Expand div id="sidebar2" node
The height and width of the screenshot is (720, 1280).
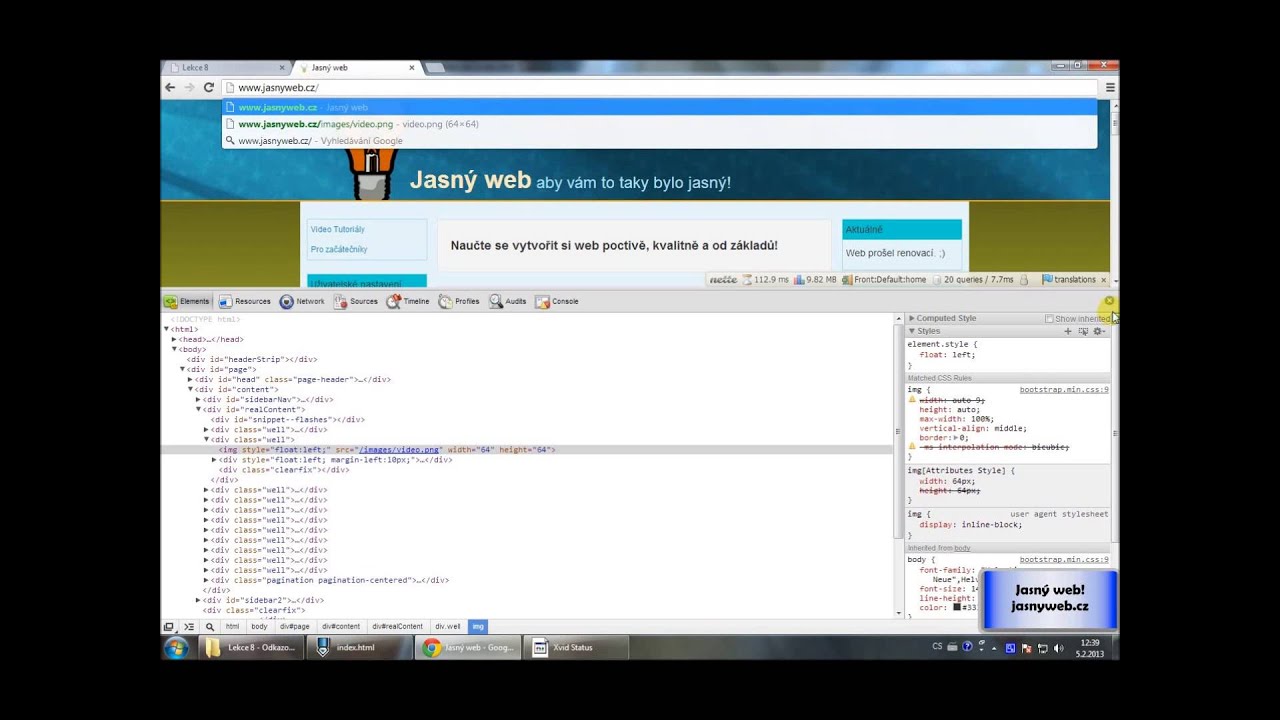coord(198,600)
